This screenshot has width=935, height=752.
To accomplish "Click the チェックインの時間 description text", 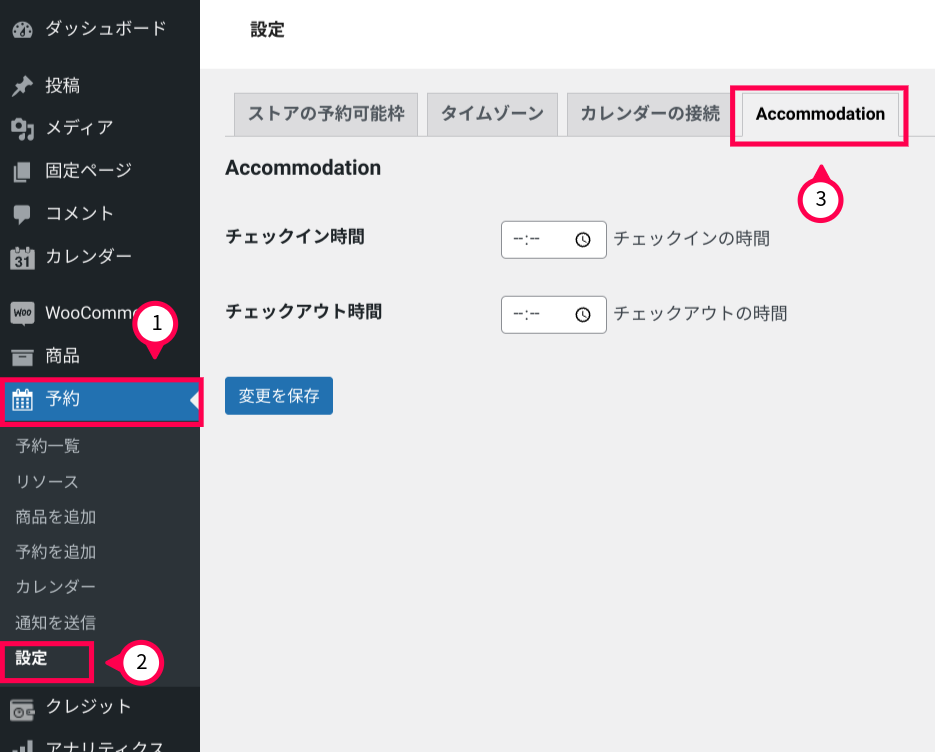I will tap(692, 239).
